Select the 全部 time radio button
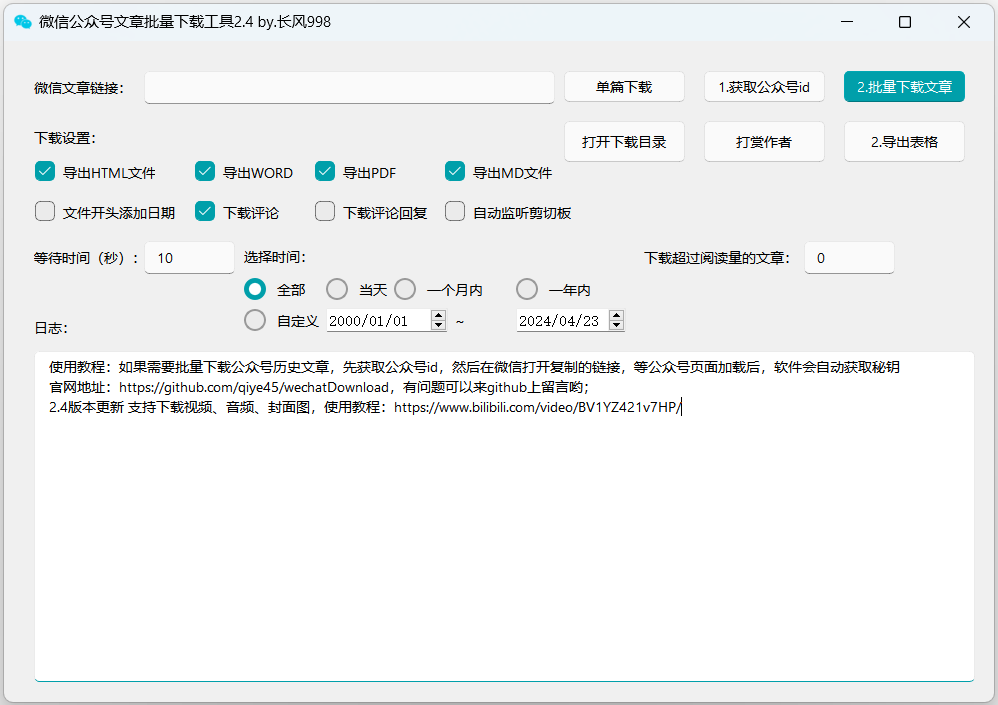The width and height of the screenshot is (998, 705). [x=255, y=290]
